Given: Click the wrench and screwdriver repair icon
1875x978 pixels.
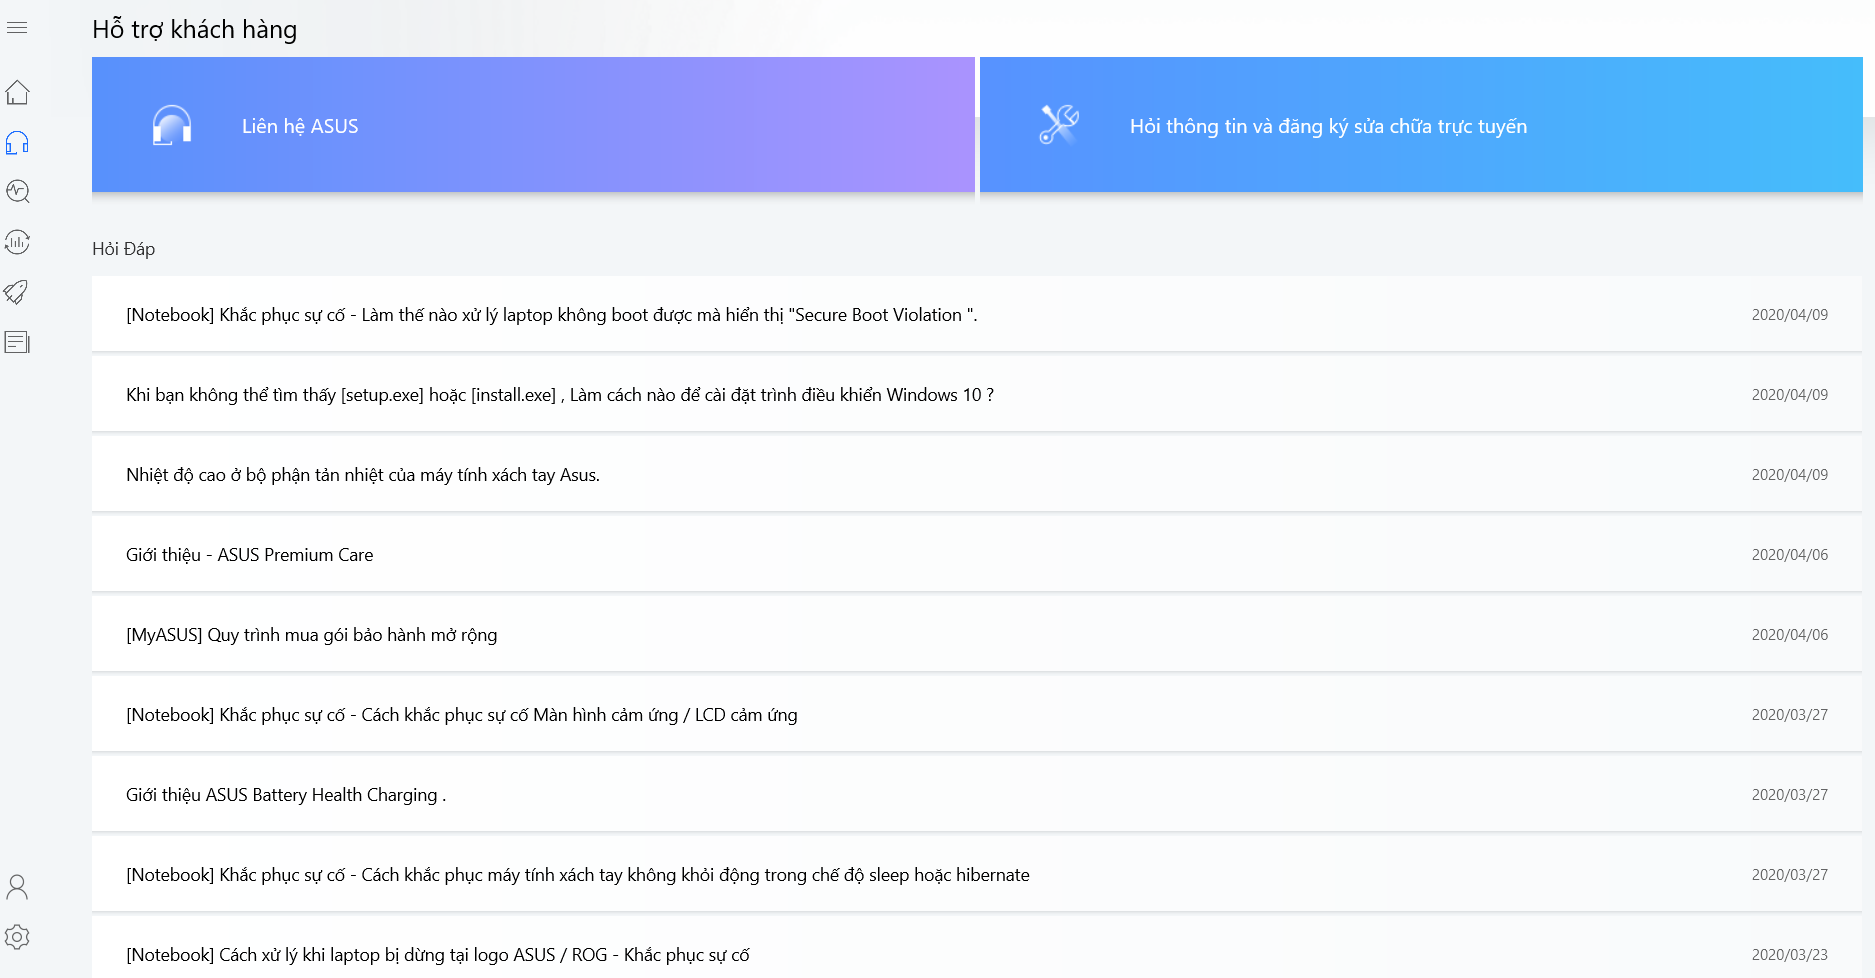Looking at the screenshot, I should pyautogui.click(x=1059, y=125).
